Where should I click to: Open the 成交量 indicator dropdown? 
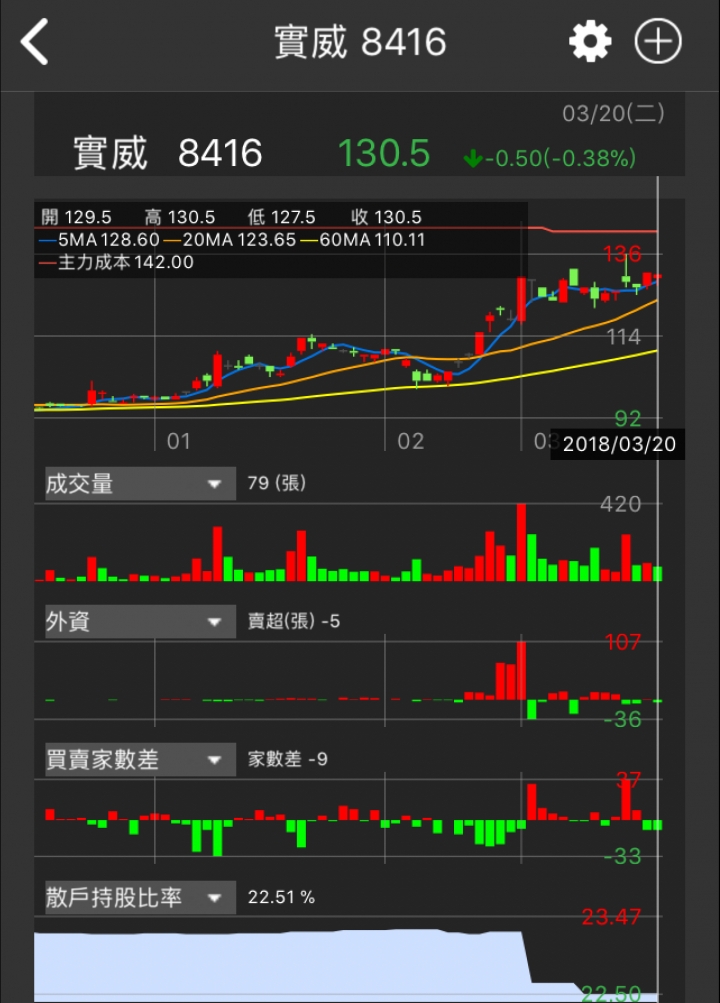point(140,484)
